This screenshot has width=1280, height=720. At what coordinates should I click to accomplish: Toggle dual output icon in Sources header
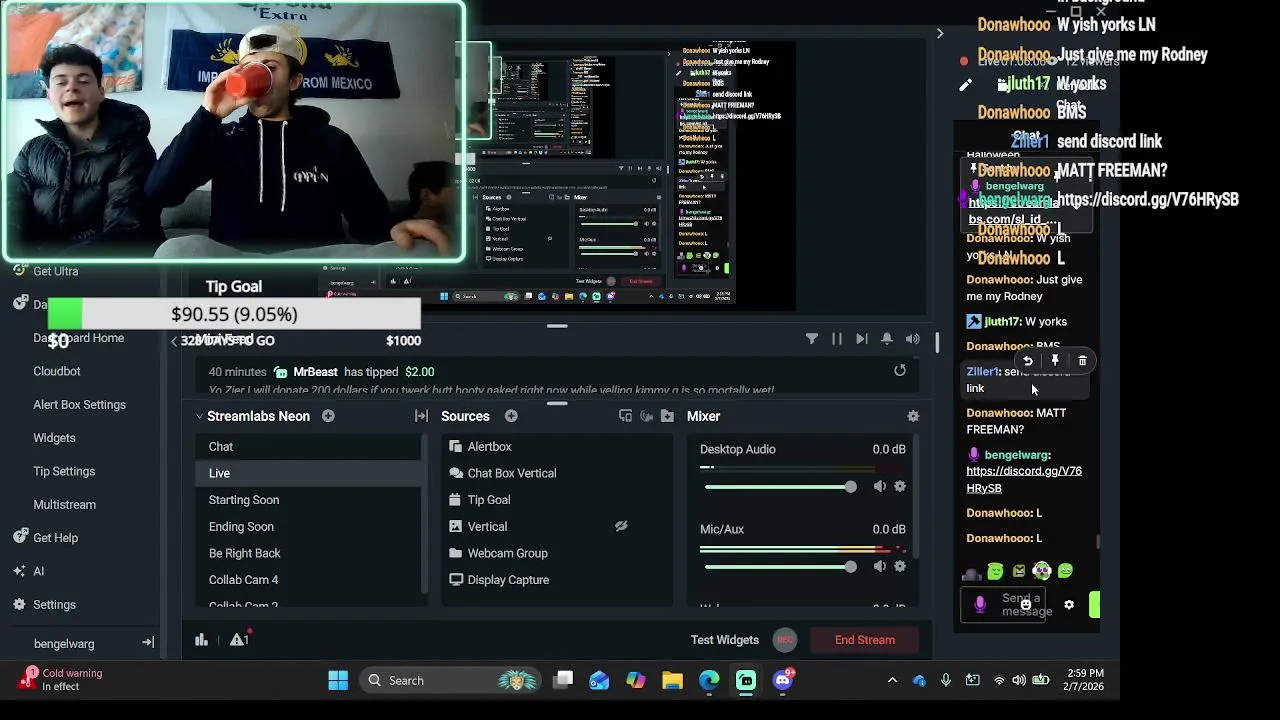[625, 416]
